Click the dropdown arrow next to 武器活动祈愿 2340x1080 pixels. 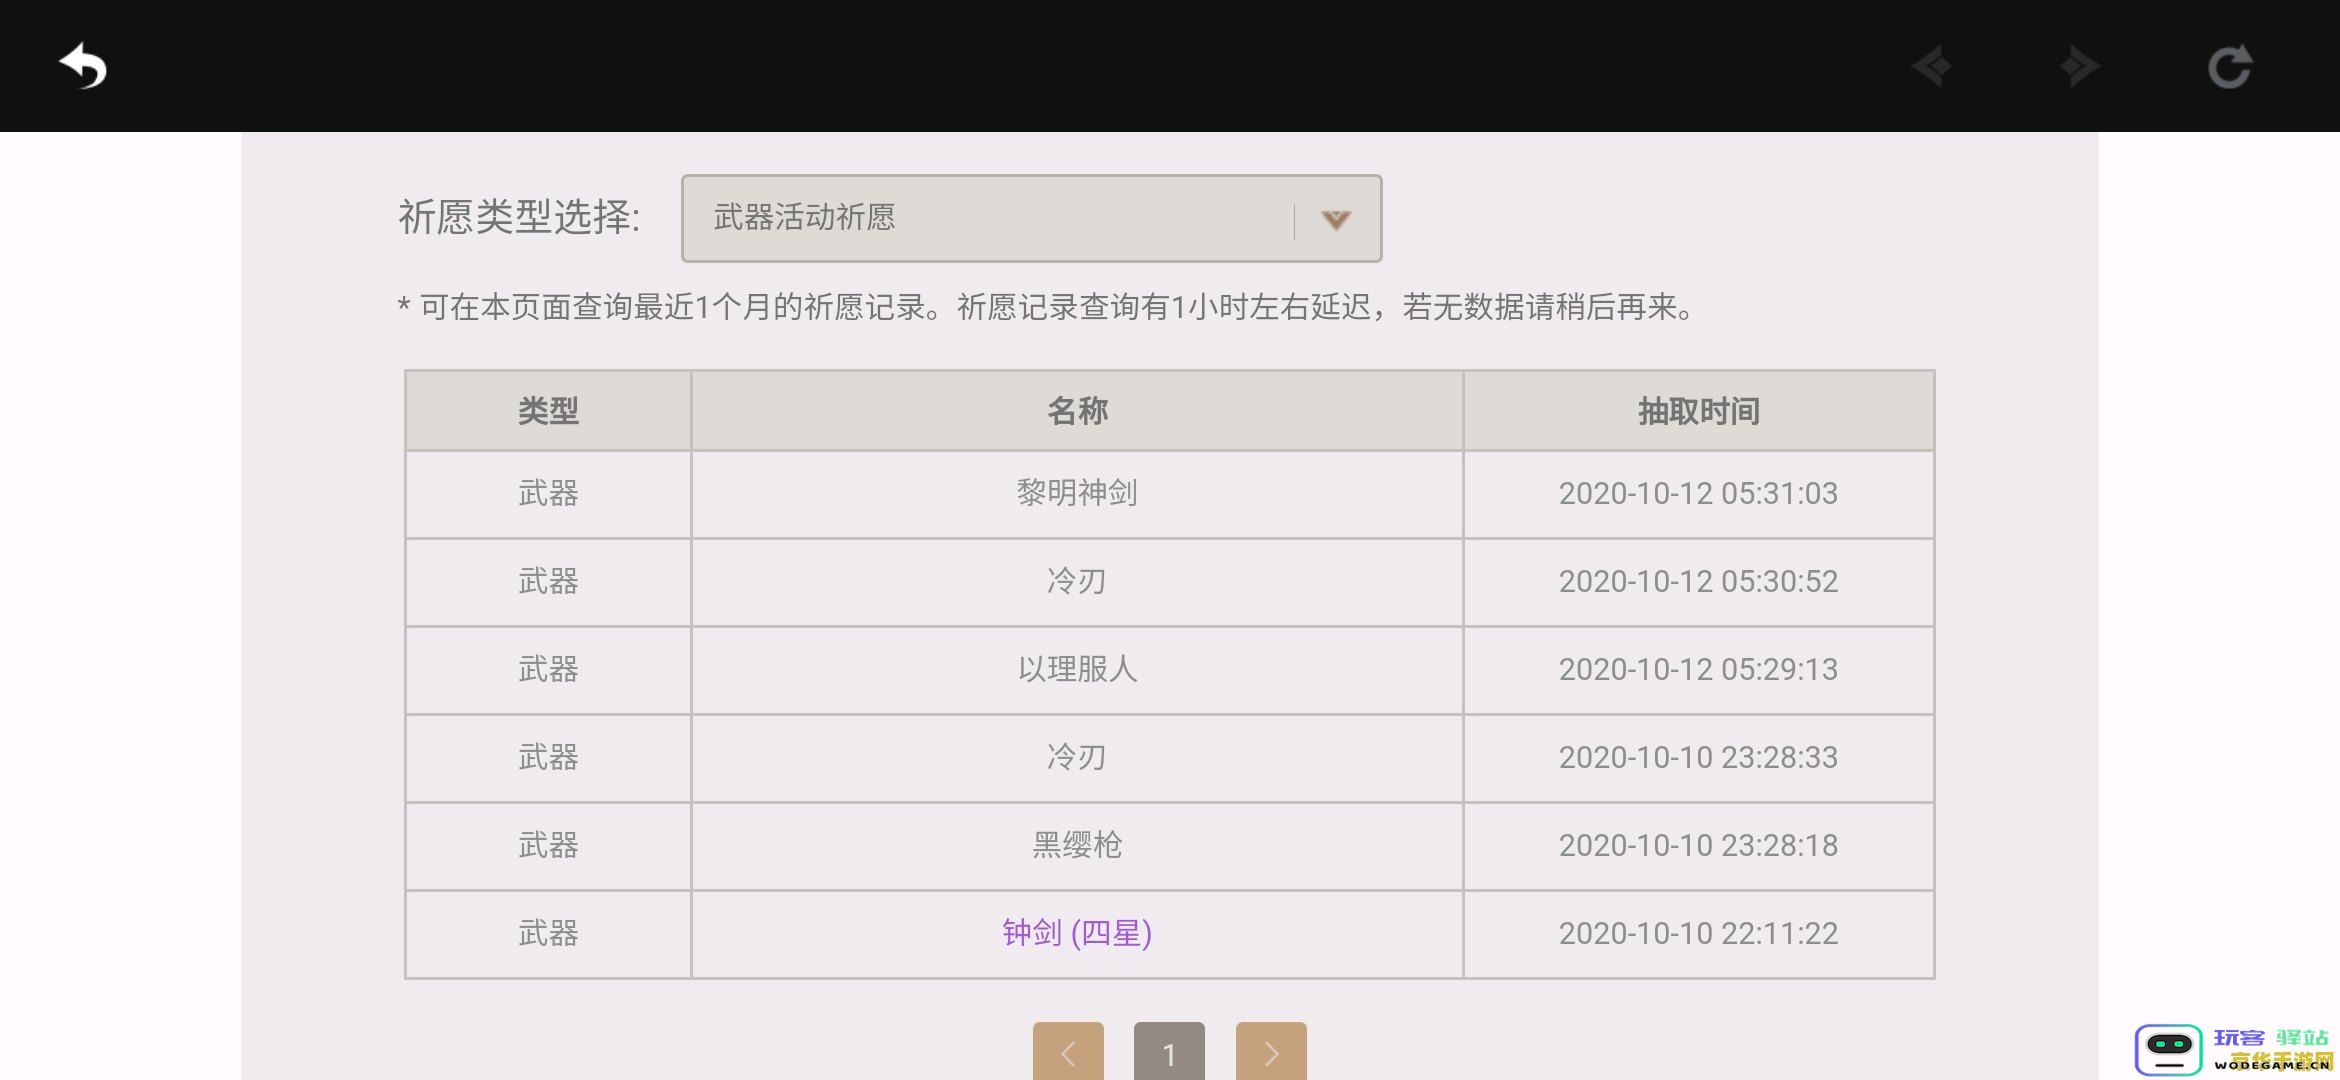[x=1336, y=219]
